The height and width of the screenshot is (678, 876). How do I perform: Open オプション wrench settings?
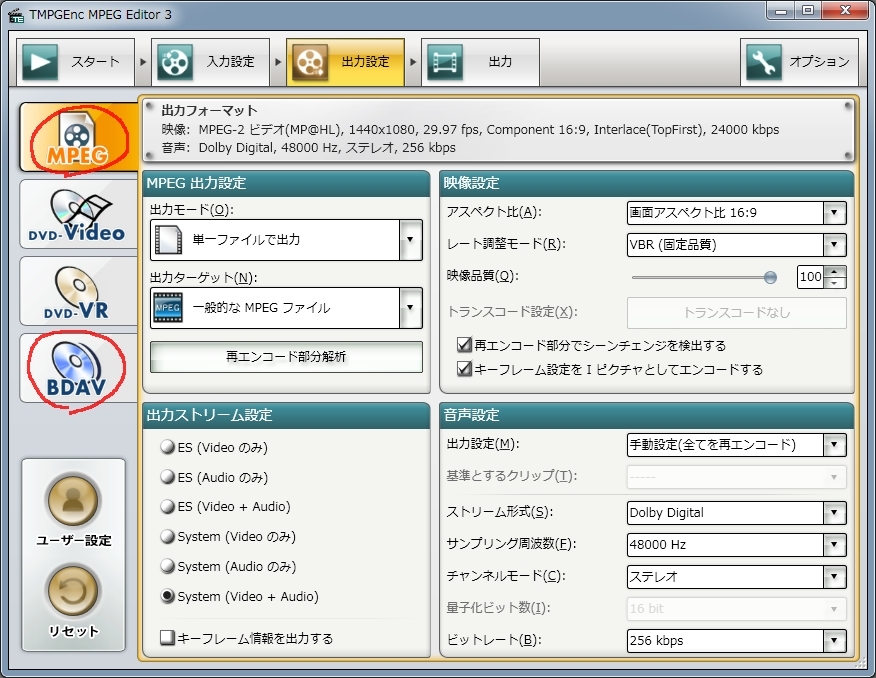(x=799, y=62)
